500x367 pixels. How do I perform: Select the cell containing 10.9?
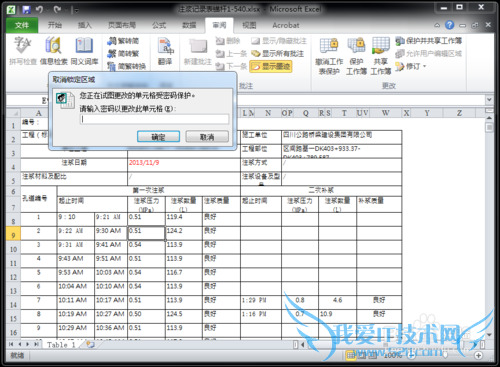[337, 317]
